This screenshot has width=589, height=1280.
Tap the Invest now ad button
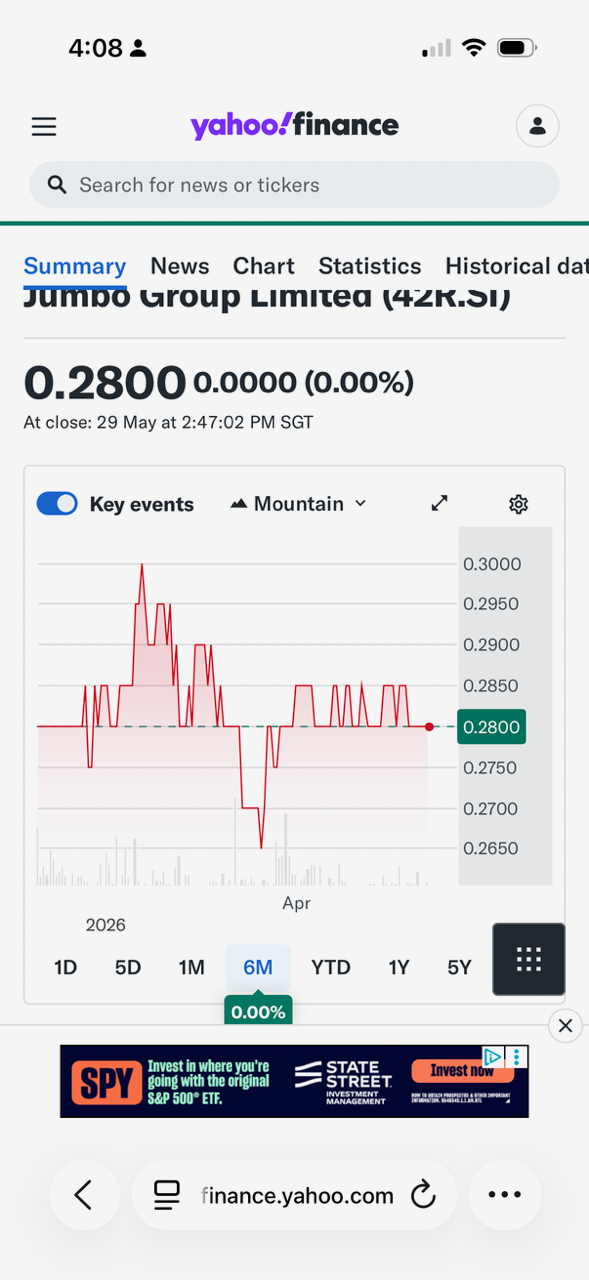coord(462,1071)
